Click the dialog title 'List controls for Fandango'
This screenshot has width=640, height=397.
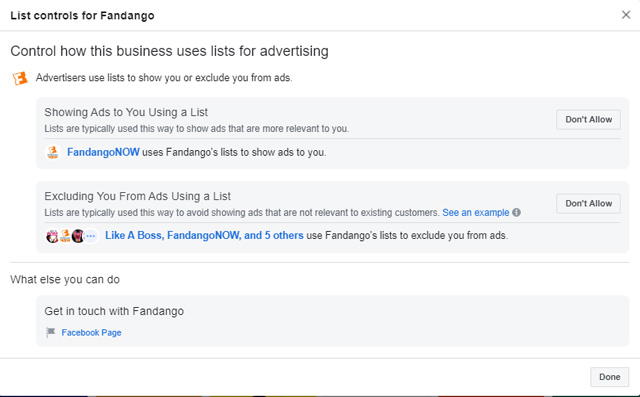(82, 16)
